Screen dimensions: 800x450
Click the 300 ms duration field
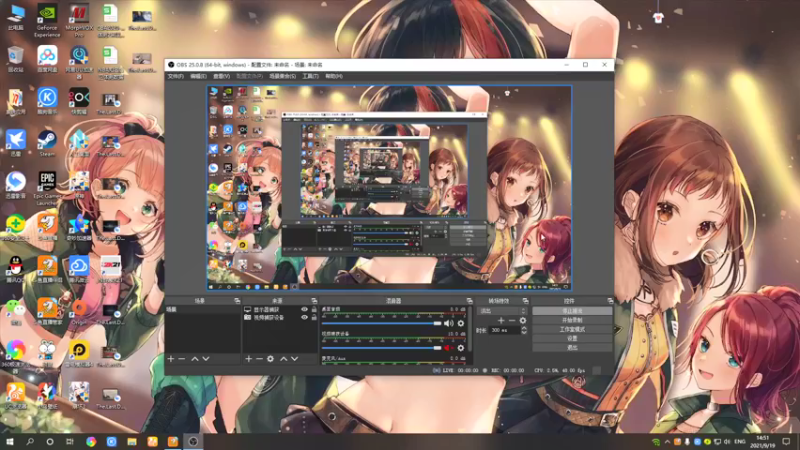505,330
